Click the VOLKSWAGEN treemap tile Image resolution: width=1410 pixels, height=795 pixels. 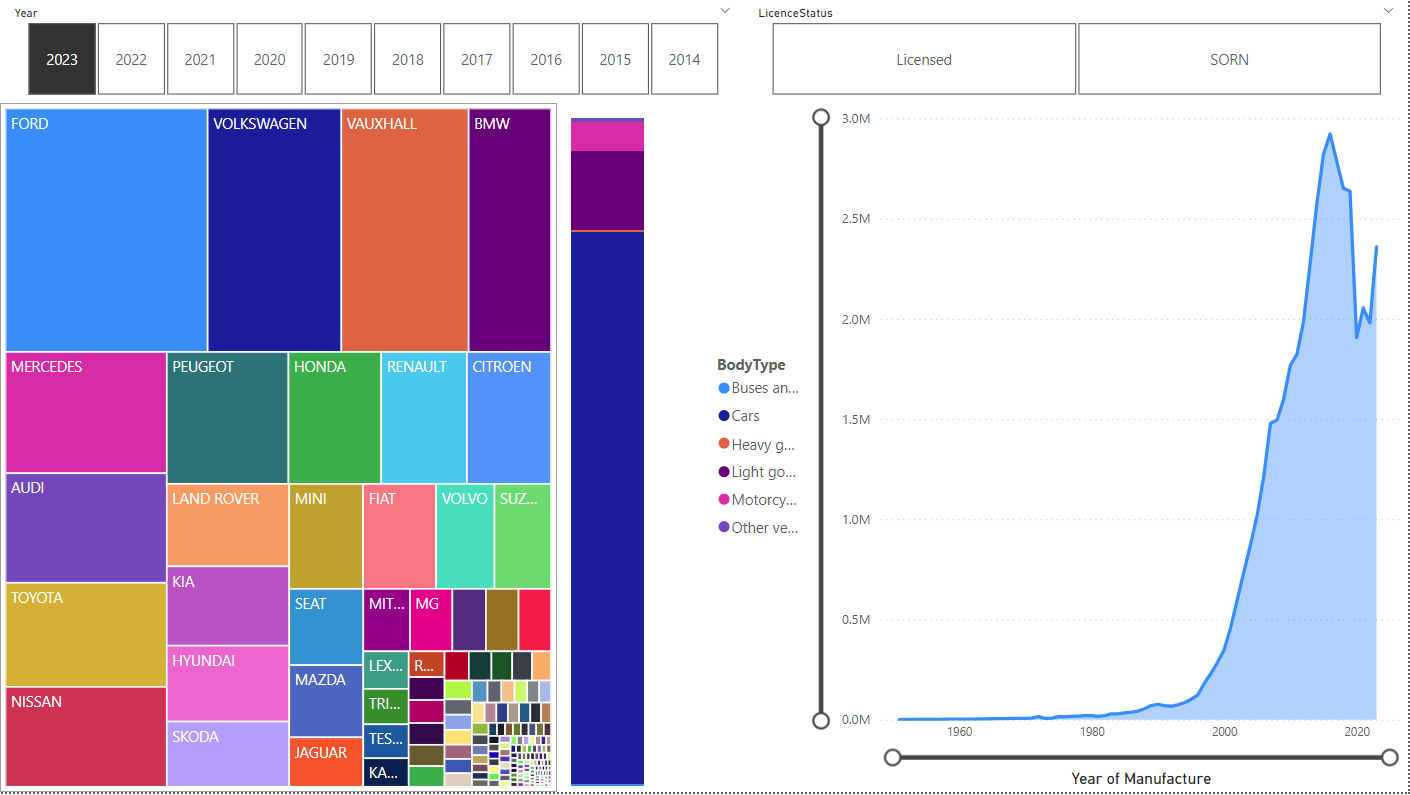tap(274, 230)
